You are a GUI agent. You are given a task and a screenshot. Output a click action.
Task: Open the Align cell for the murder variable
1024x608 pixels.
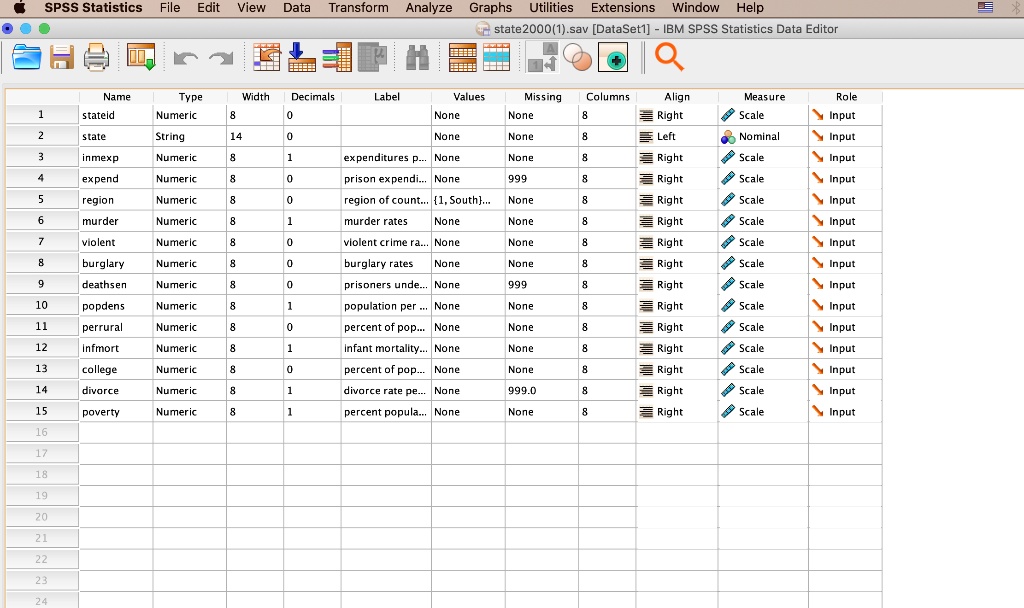[x=677, y=220]
